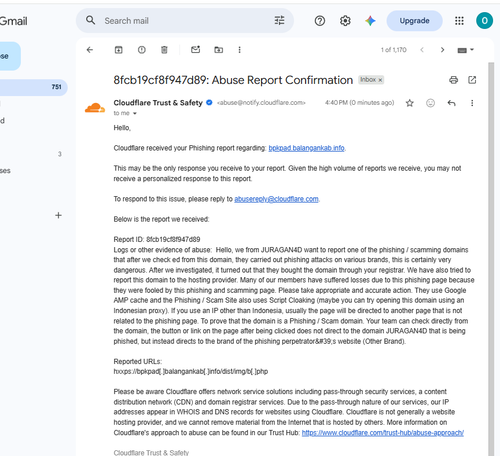Click the 4:40 PM timestamp
This screenshot has width=500, height=456.
click(359, 103)
